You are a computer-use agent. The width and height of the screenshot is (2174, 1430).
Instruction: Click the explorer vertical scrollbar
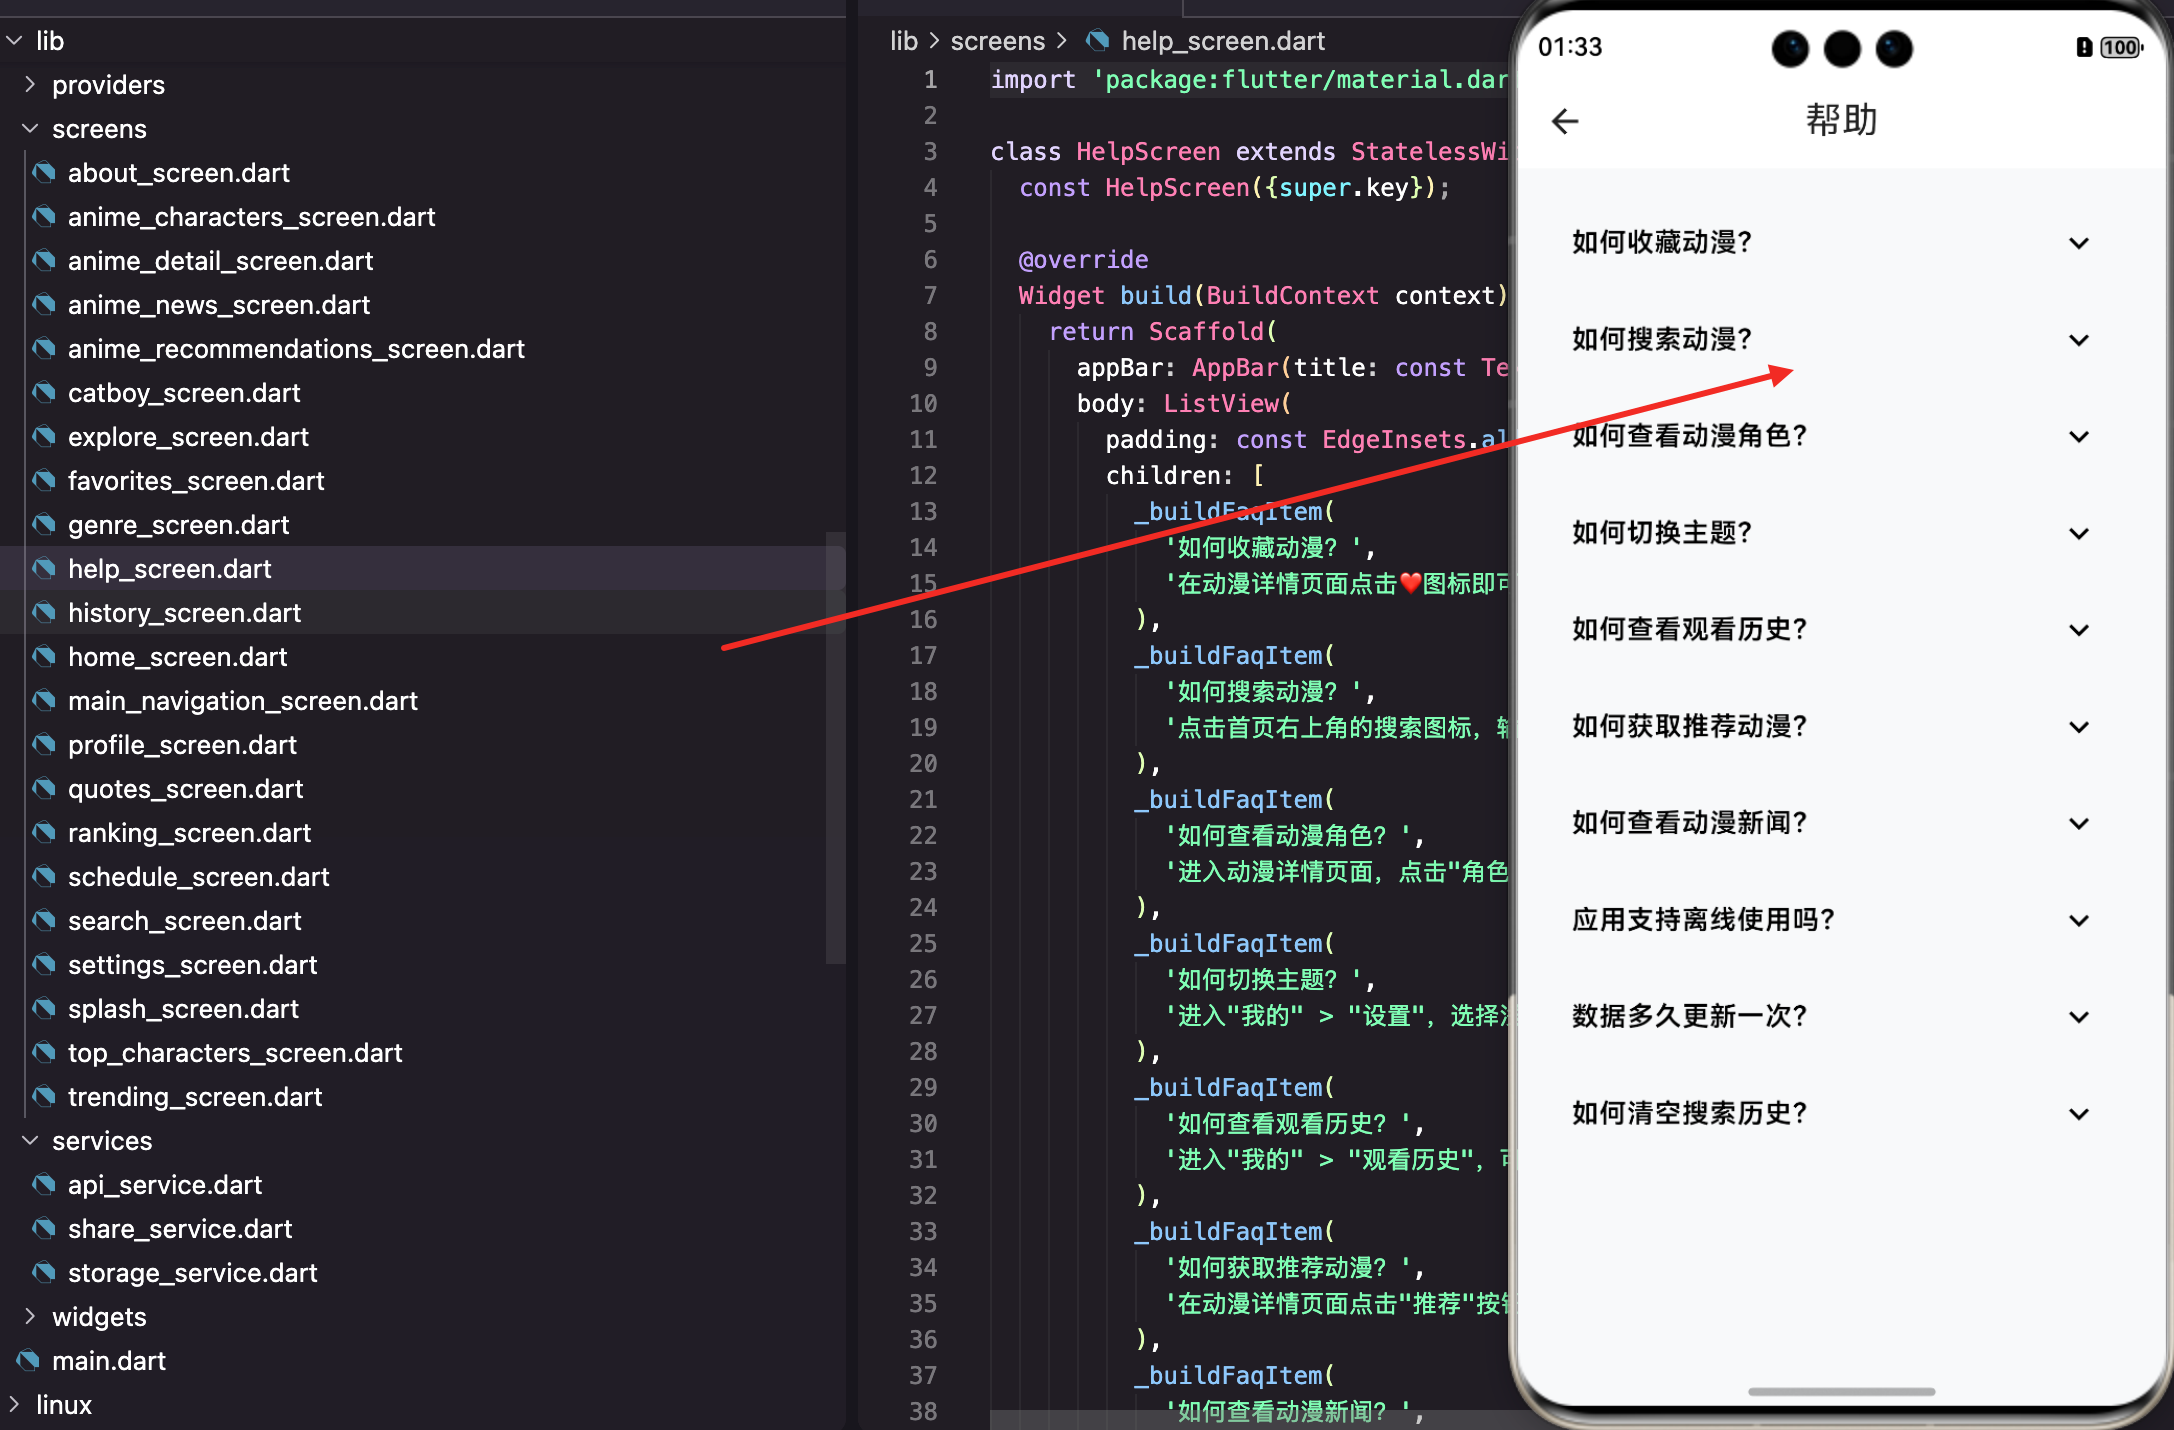point(835,750)
